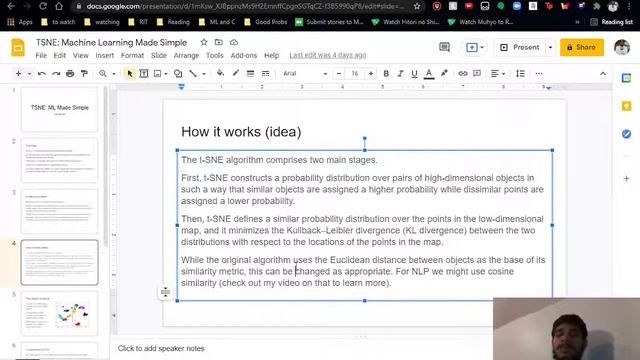Show more toolbar options
The height and width of the screenshot is (360, 640).
539,73
